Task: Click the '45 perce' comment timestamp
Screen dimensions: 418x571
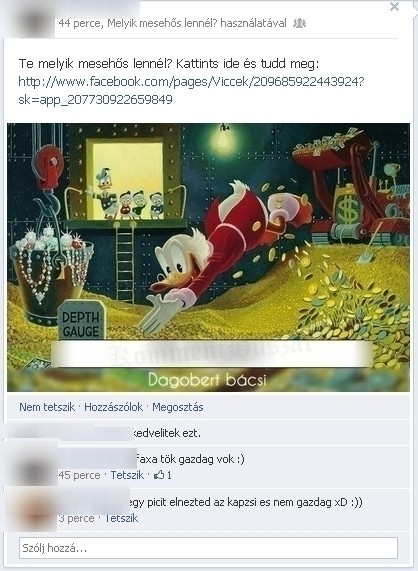Action: tap(79, 475)
